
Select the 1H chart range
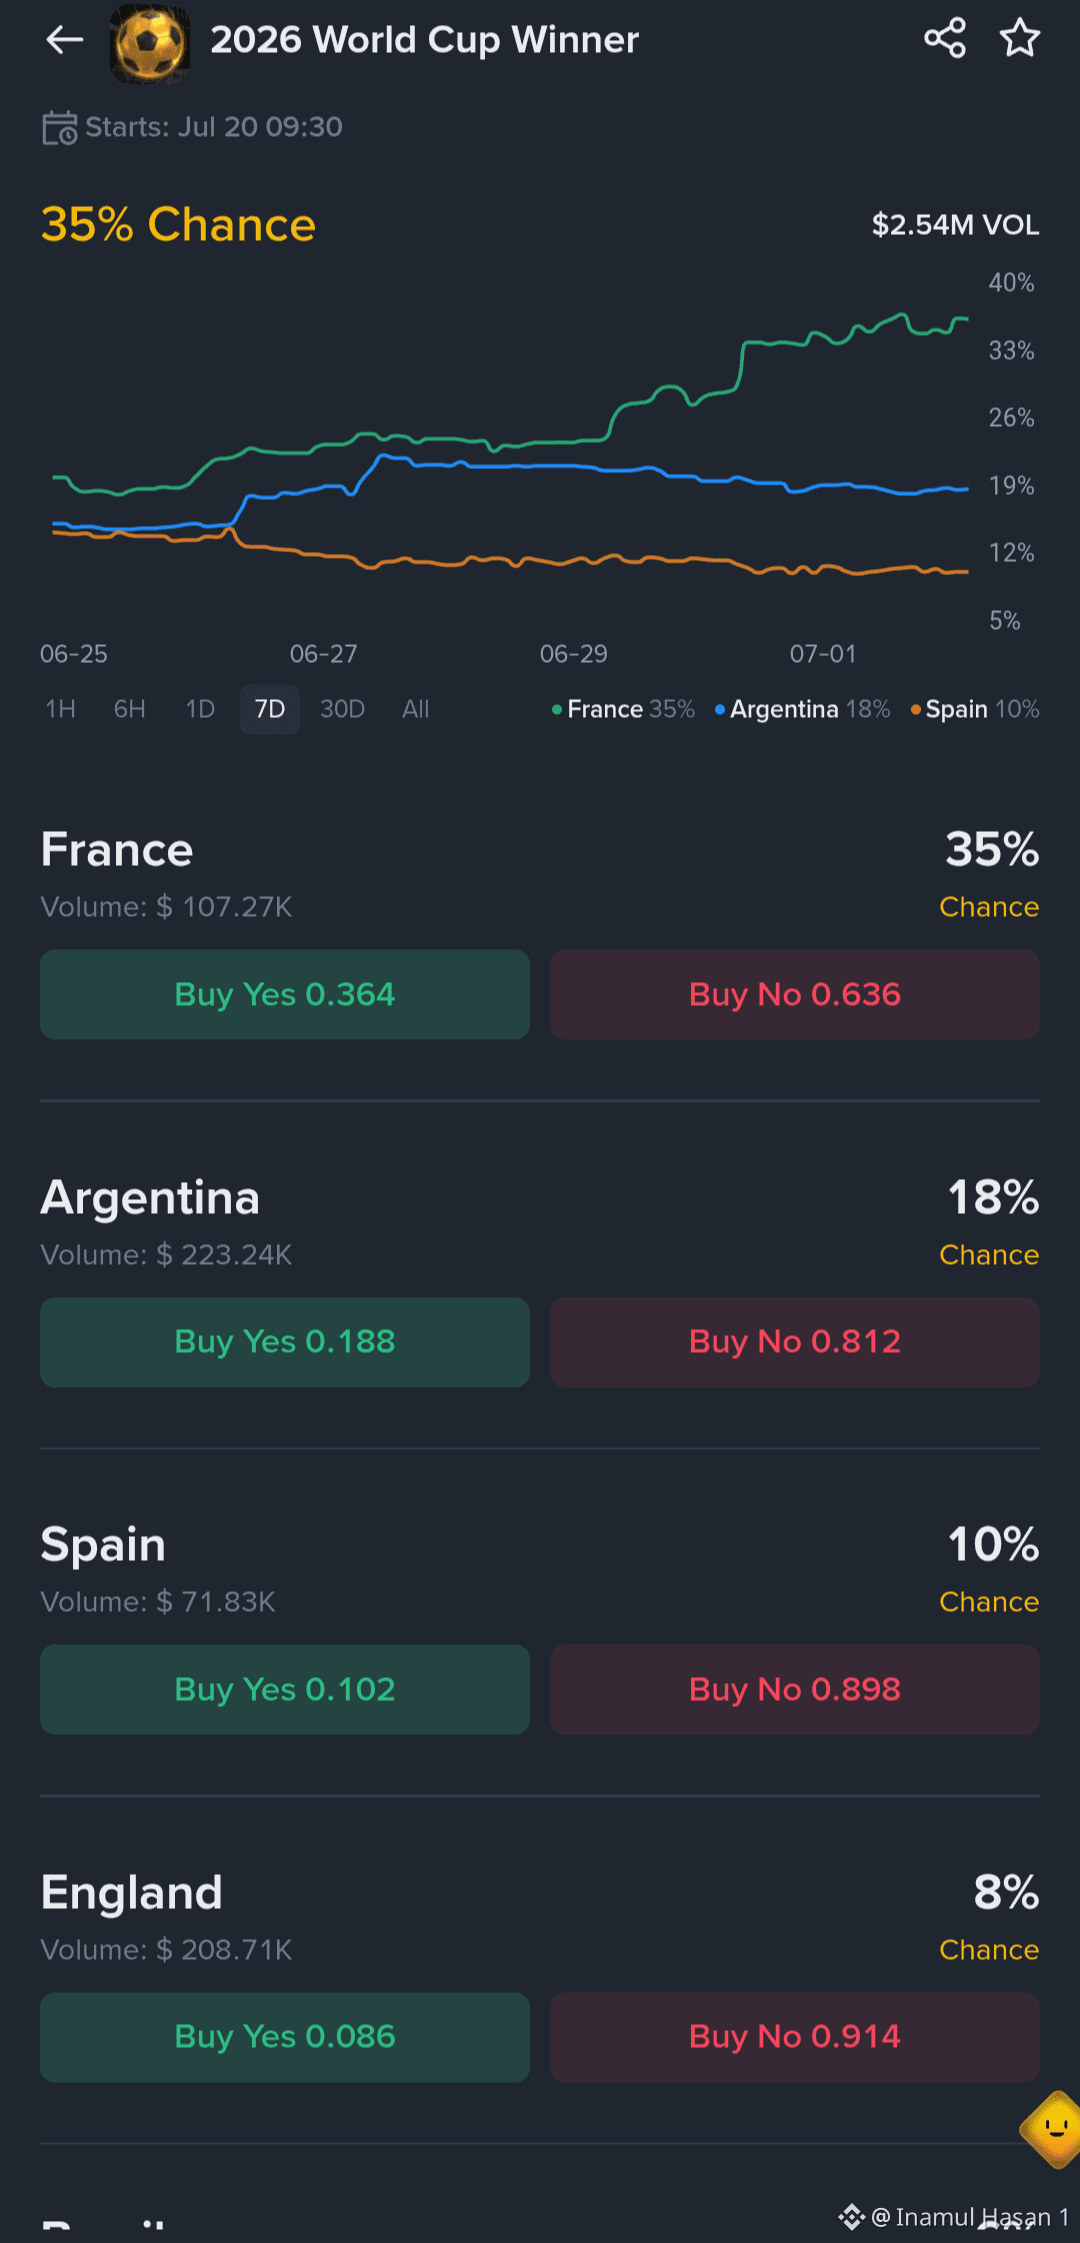click(x=61, y=709)
